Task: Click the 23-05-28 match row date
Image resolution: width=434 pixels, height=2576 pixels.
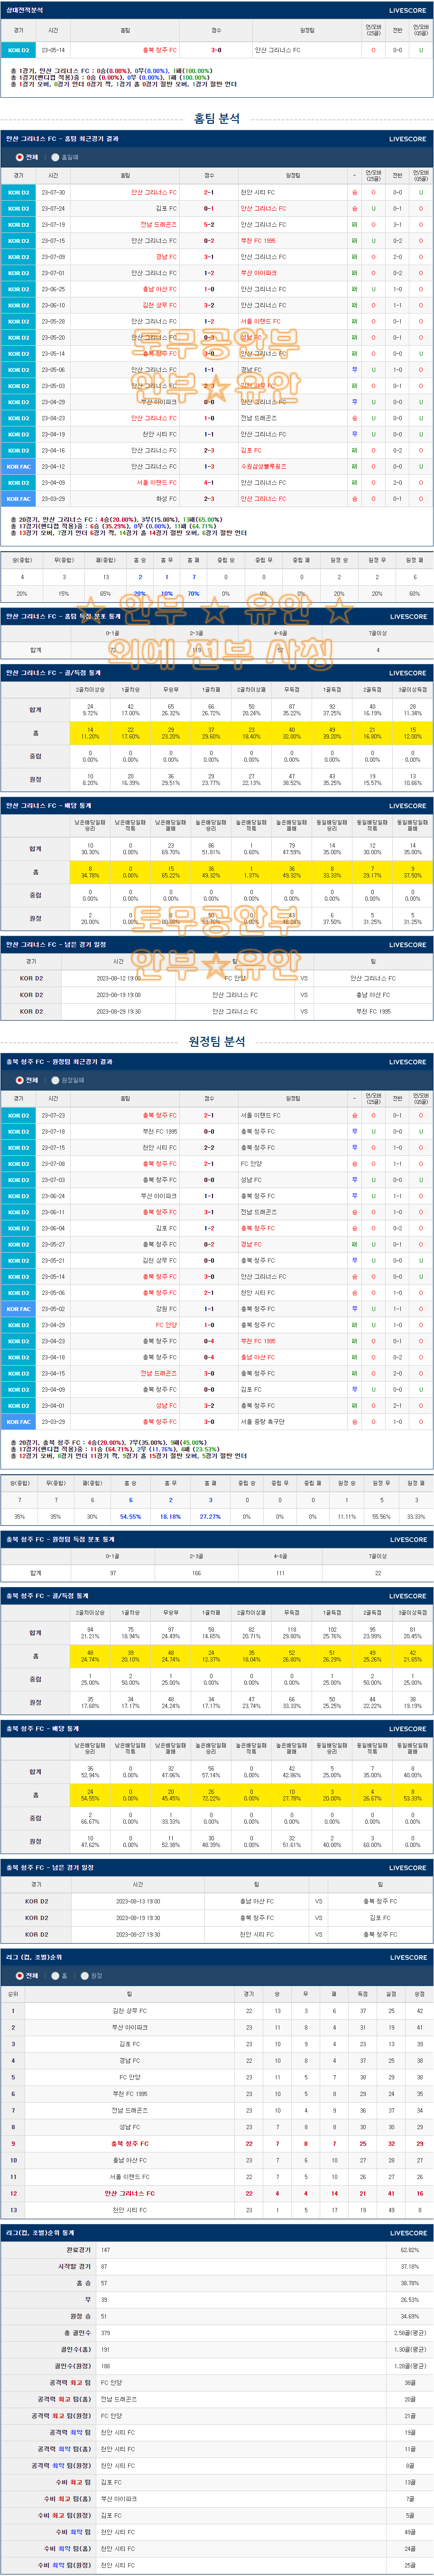Action: [x=53, y=321]
